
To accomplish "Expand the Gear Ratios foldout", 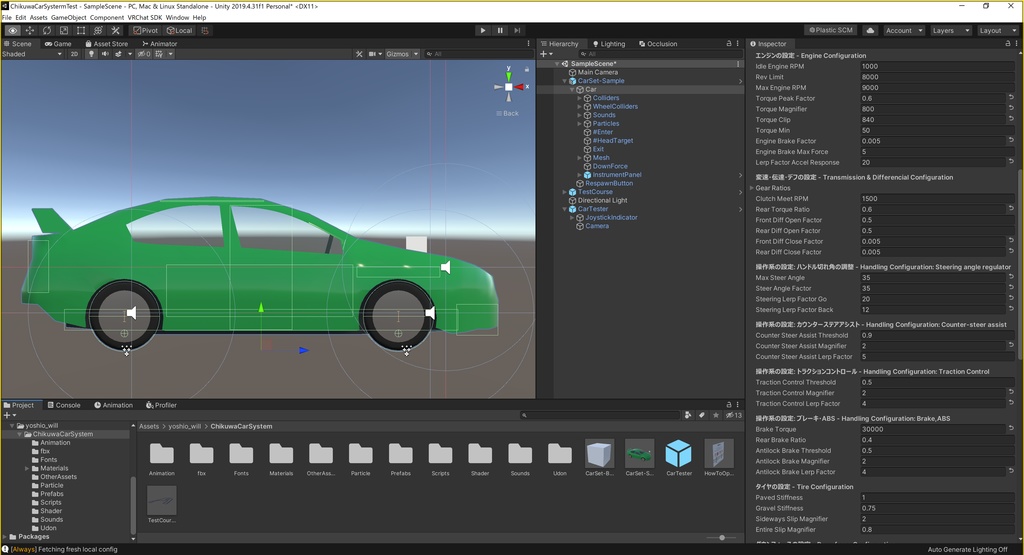I will [752, 188].
